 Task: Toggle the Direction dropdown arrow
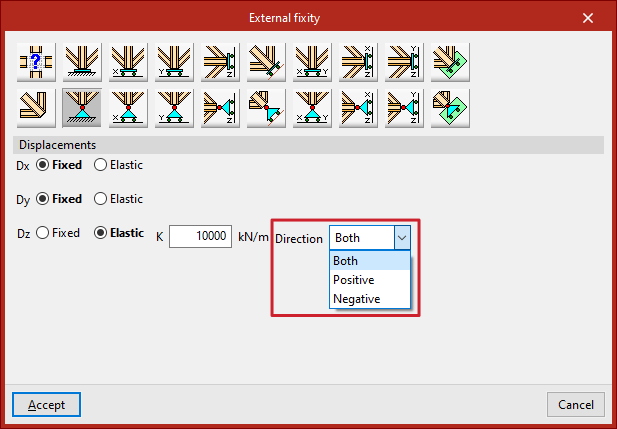pos(402,238)
